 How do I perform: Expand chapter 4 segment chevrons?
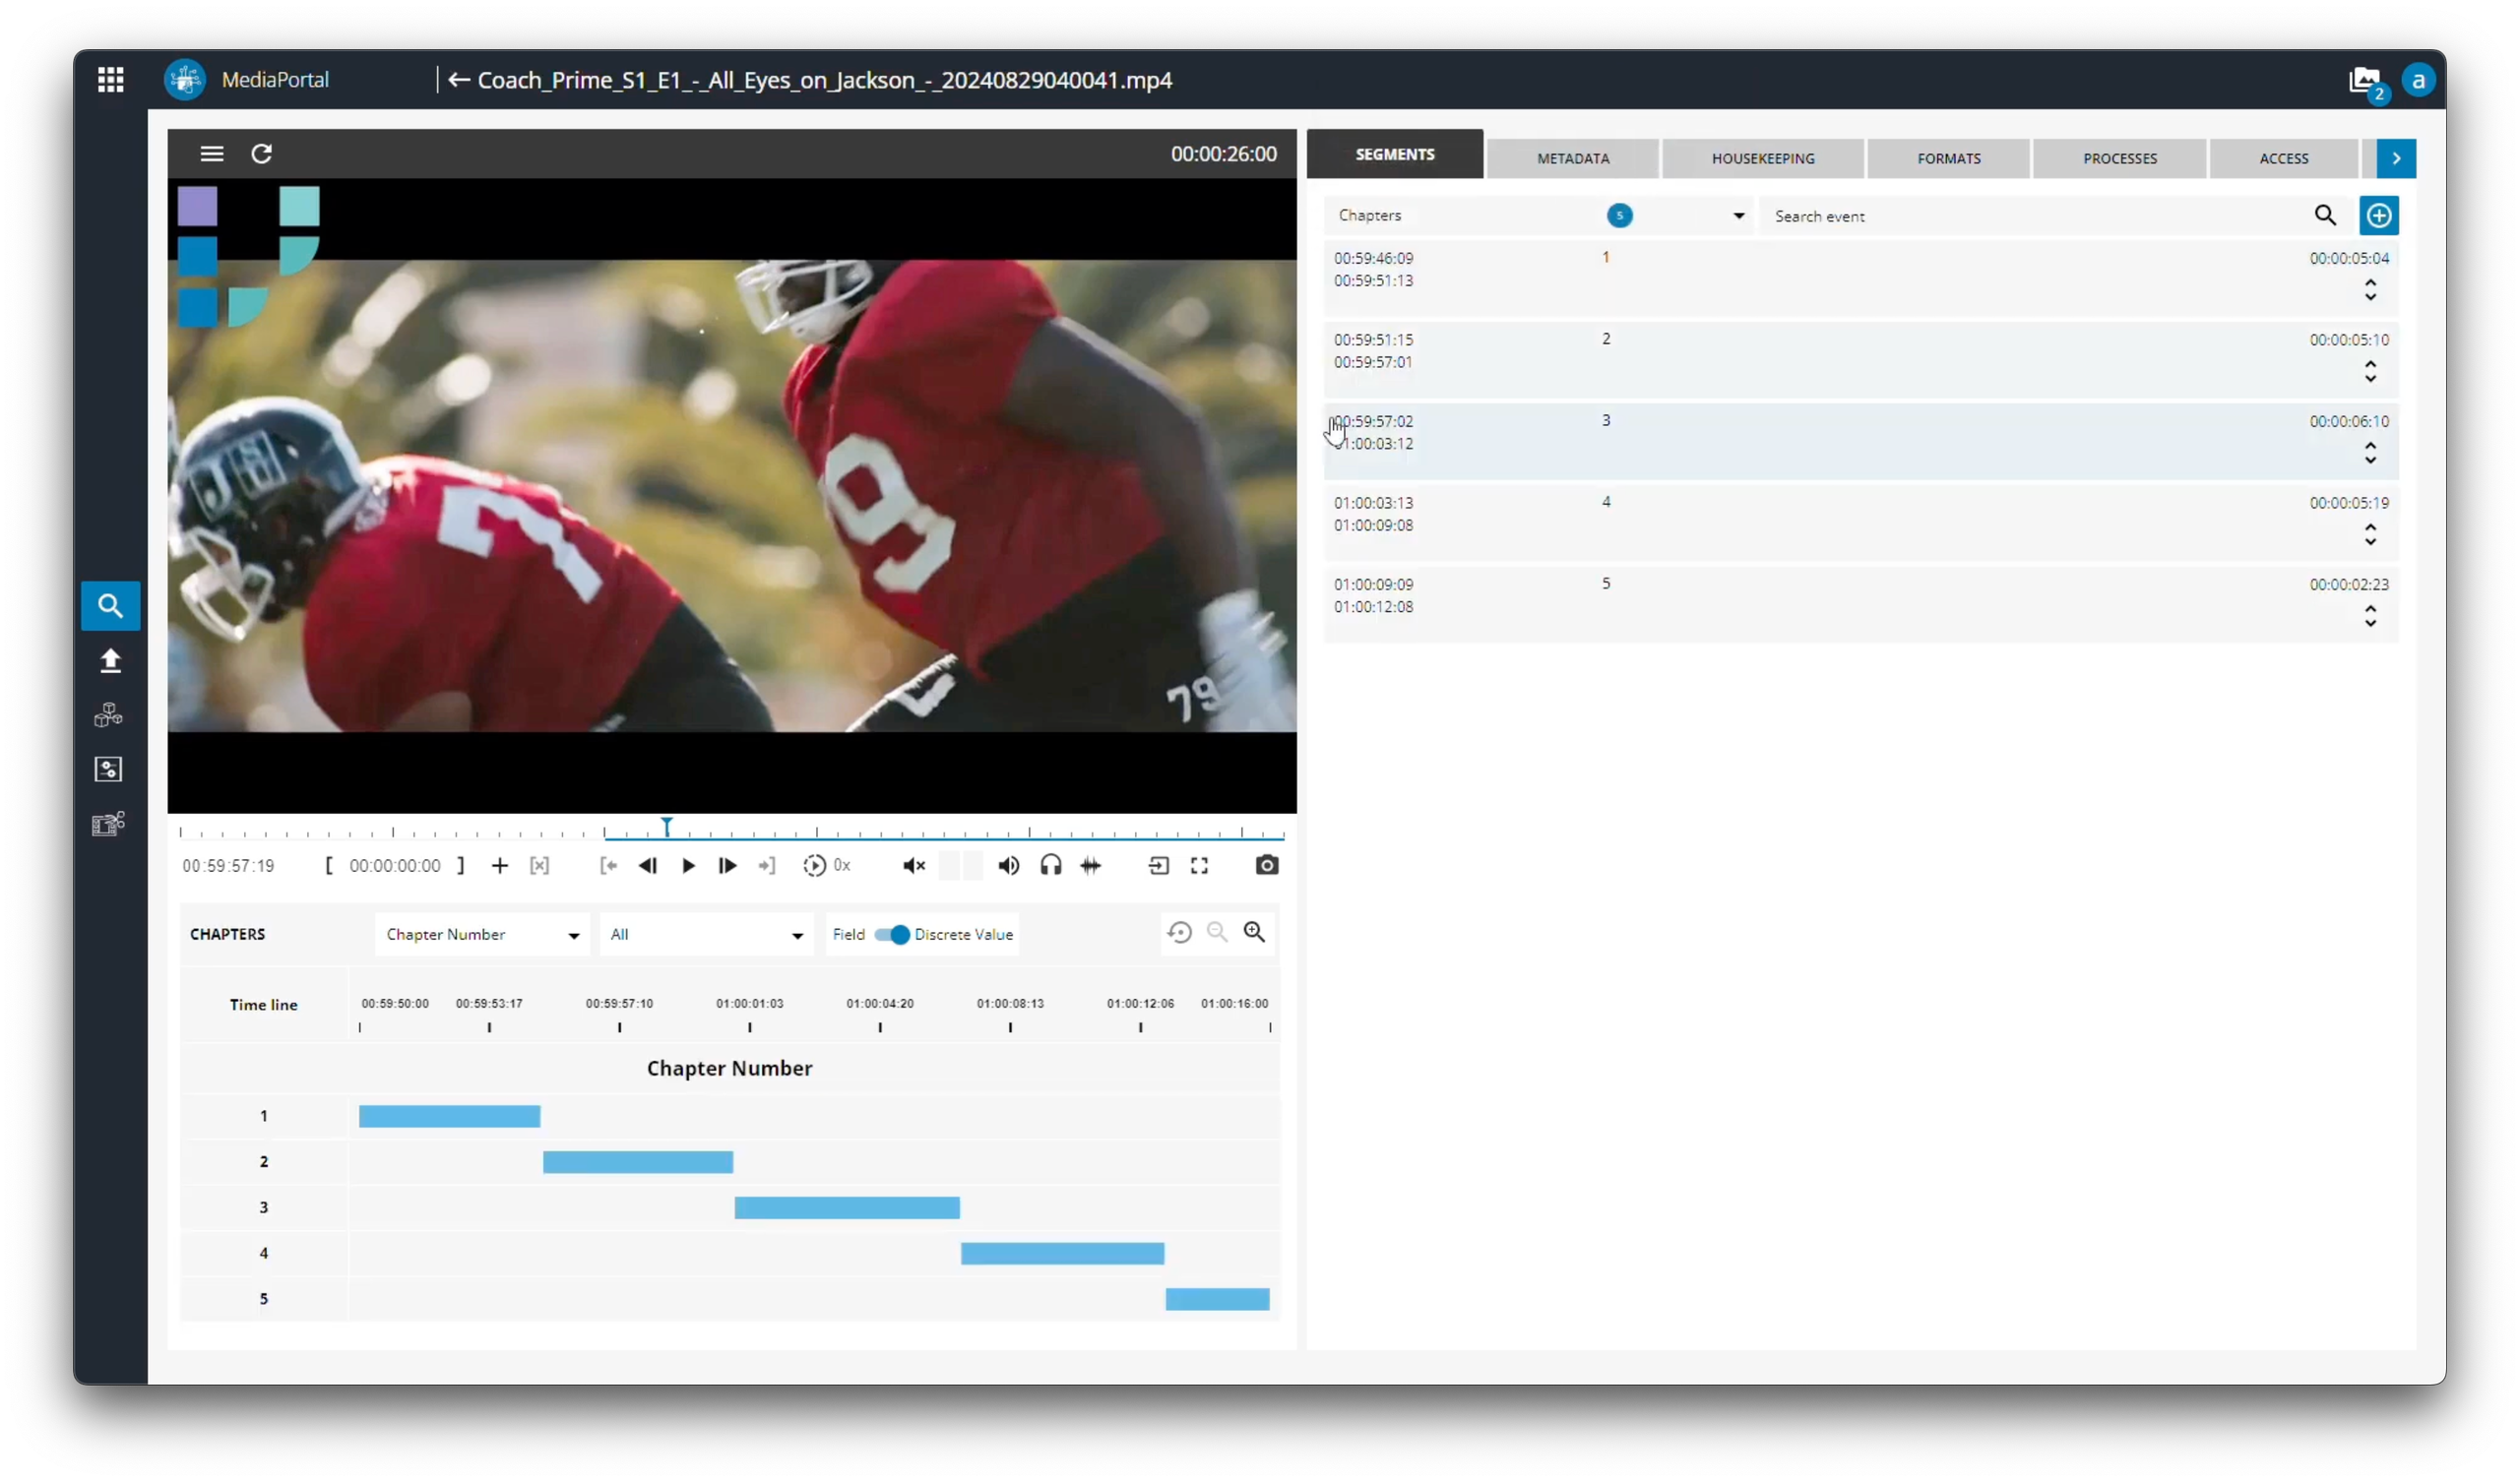click(x=2371, y=536)
